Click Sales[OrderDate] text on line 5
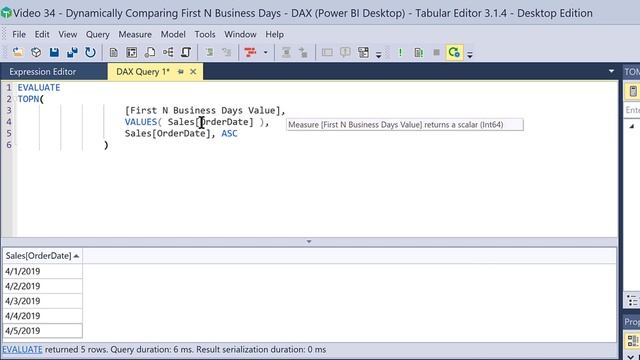640x360 pixels. coord(168,133)
